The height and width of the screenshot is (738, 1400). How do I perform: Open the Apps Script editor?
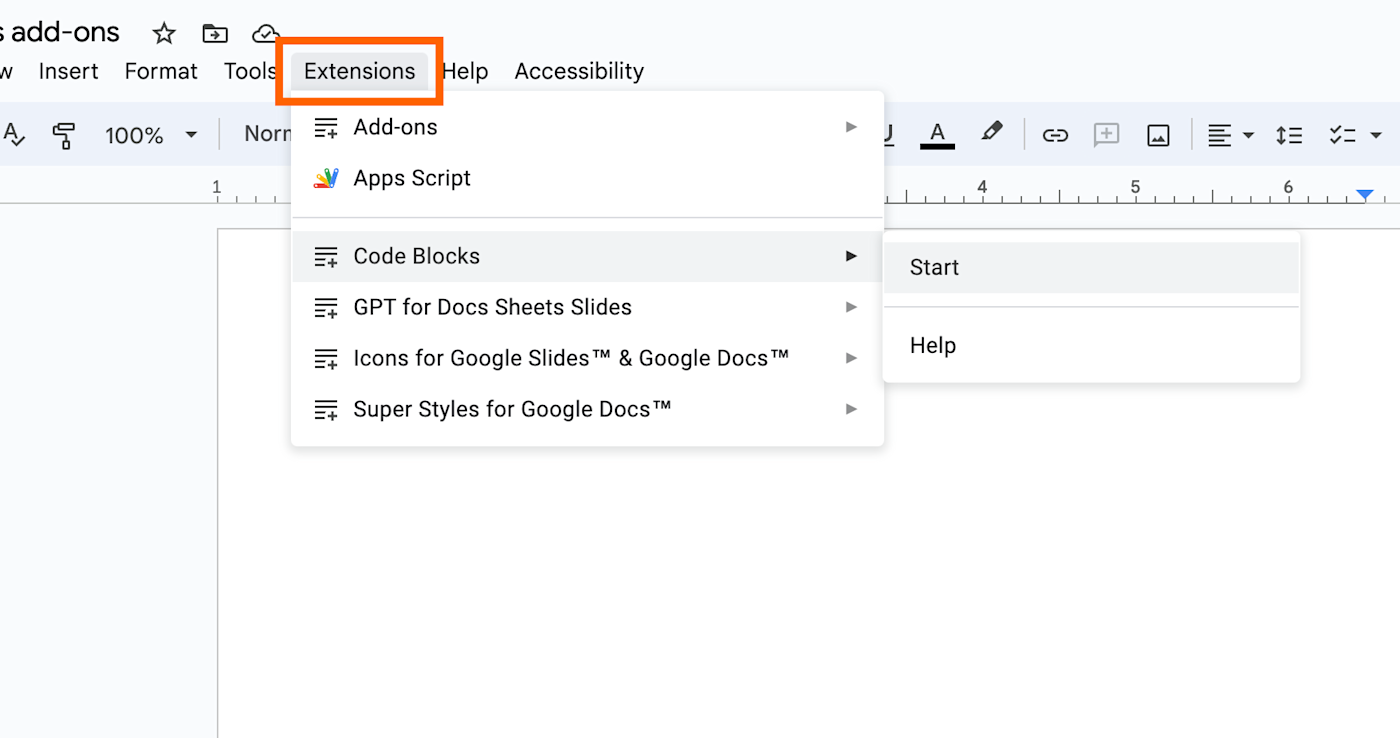tap(411, 178)
